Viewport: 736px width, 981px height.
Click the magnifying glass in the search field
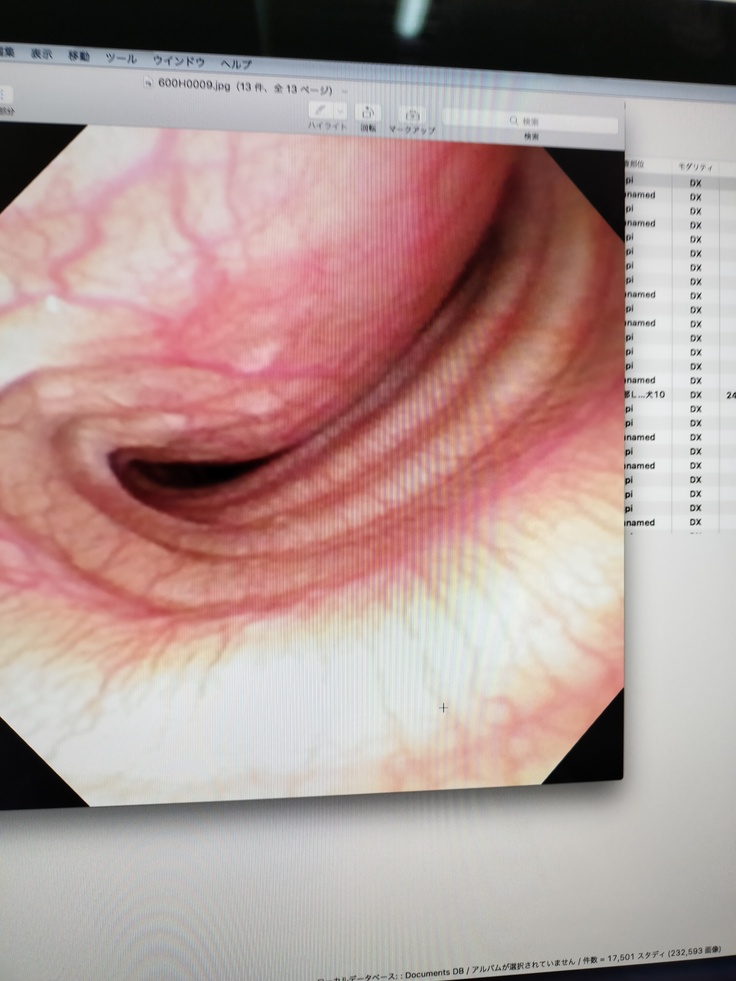514,120
